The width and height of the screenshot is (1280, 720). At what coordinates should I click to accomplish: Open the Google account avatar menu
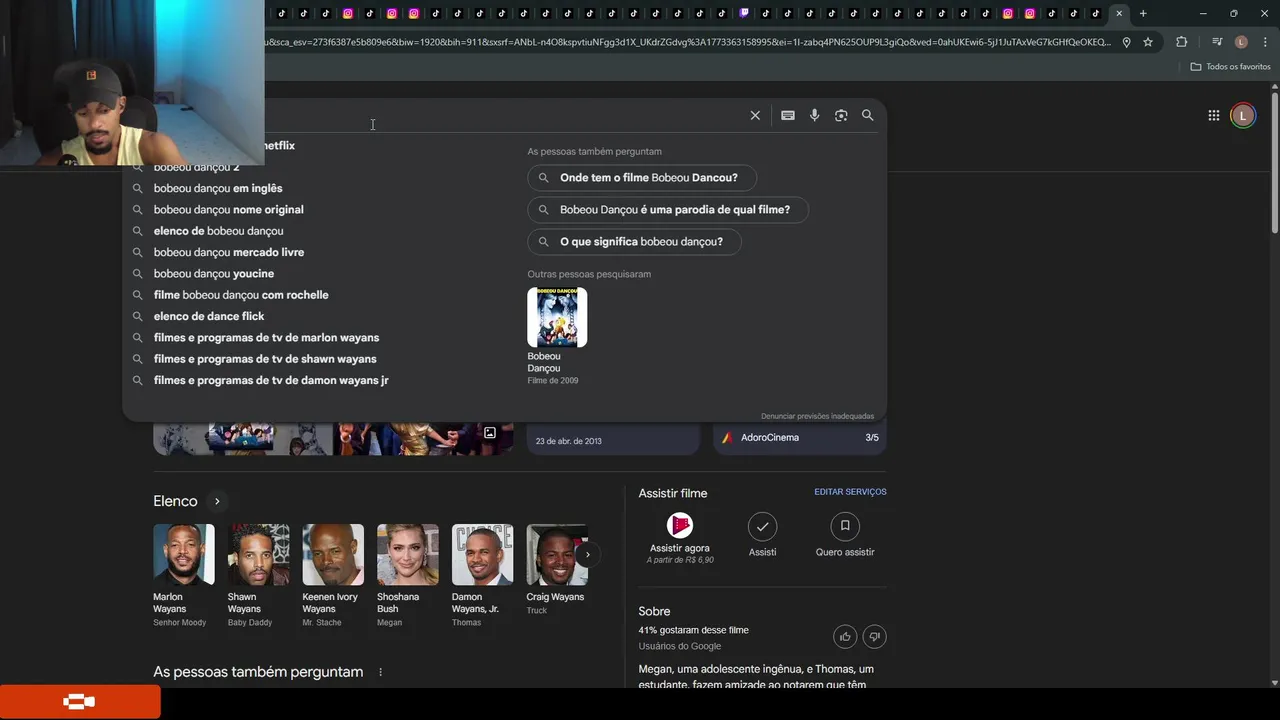pyautogui.click(x=1243, y=116)
